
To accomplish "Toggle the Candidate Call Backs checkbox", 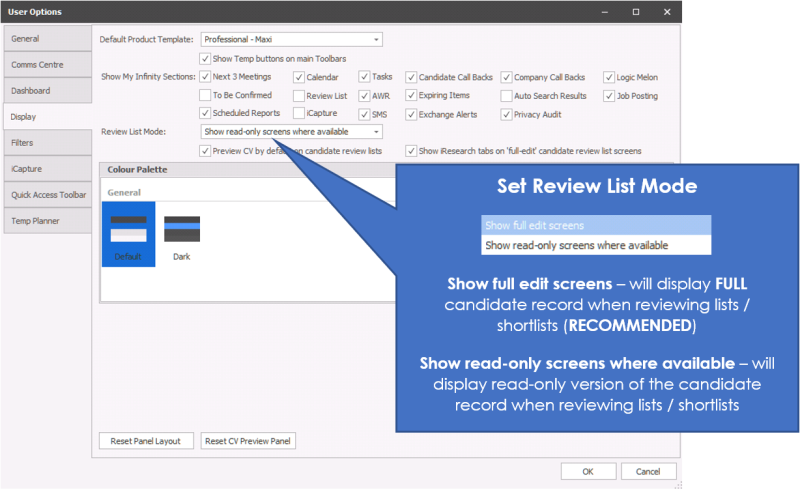I will pyautogui.click(x=411, y=77).
